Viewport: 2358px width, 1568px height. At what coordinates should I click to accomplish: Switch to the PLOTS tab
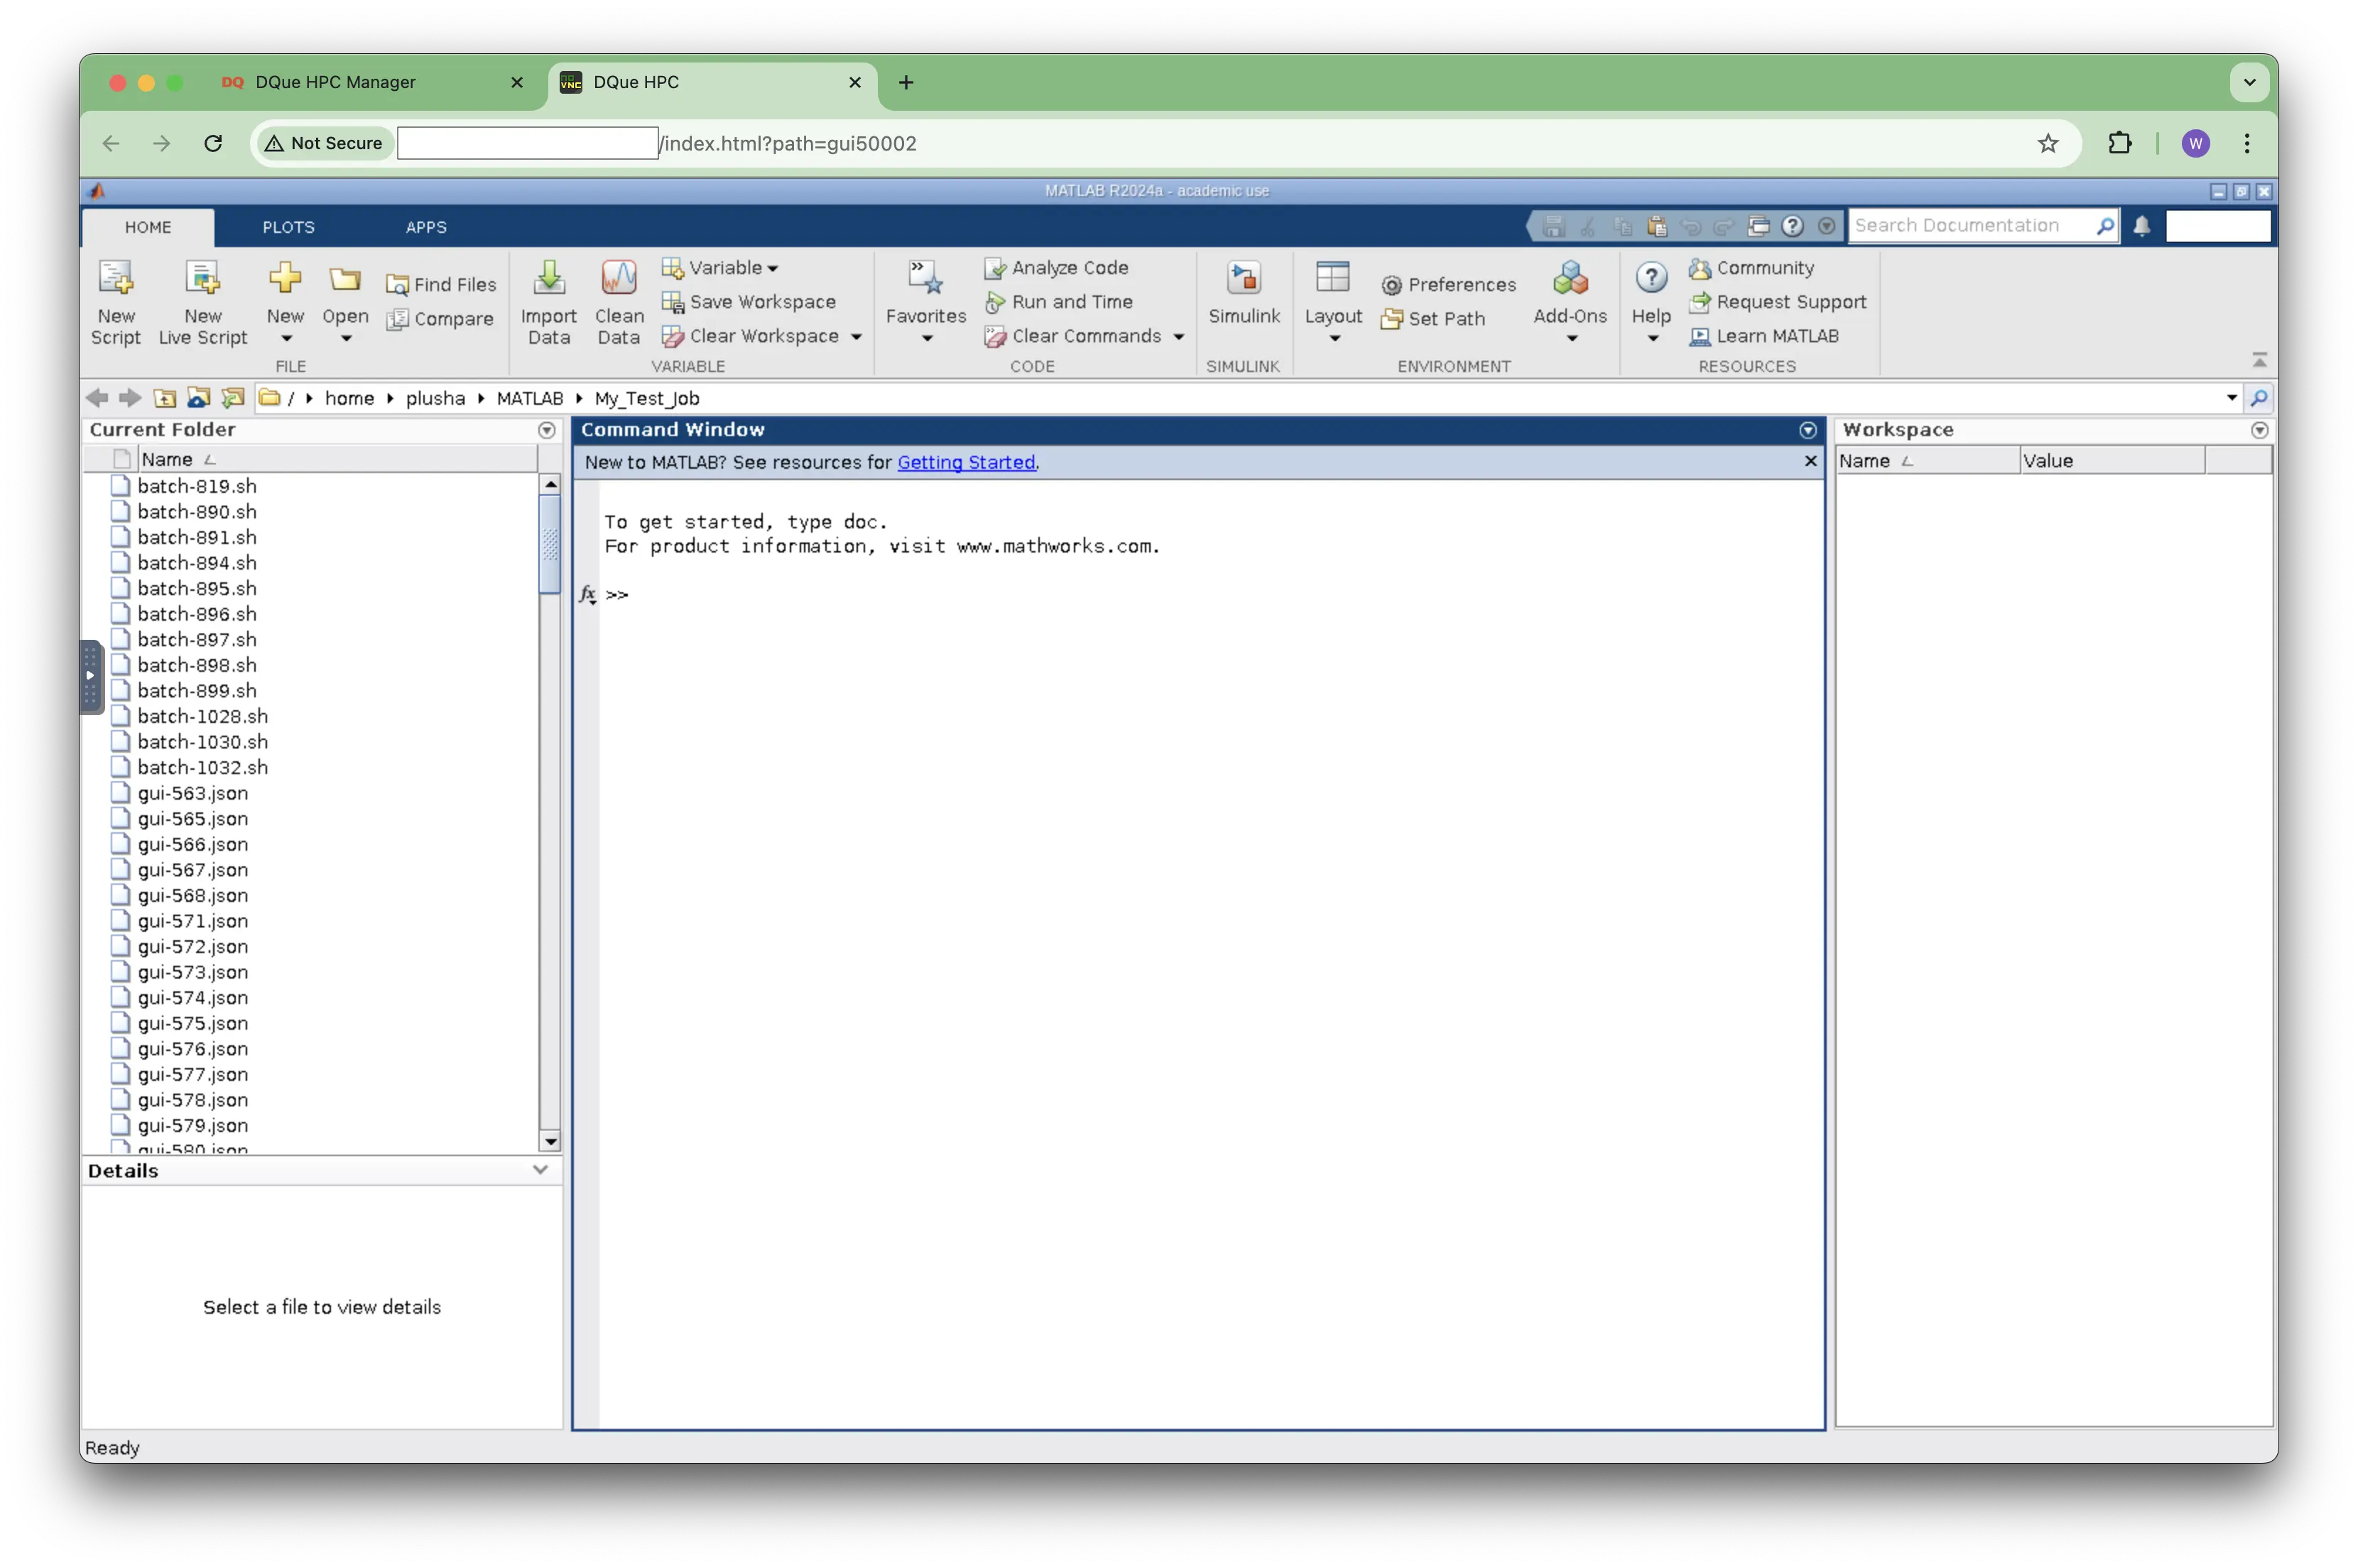click(288, 227)
